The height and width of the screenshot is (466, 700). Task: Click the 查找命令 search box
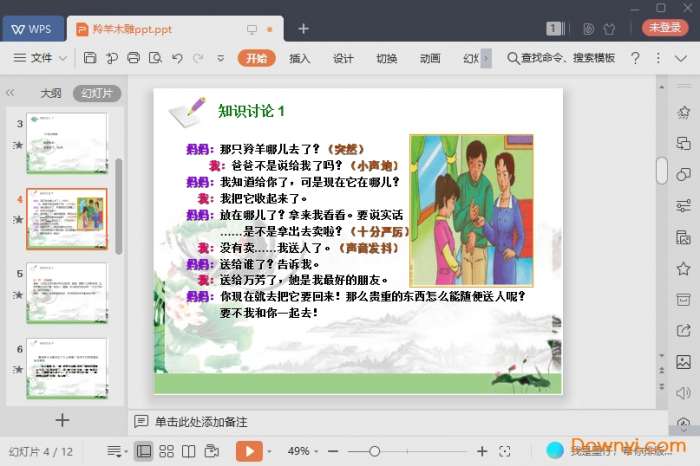pyautogui.click(x=561, y=58)
